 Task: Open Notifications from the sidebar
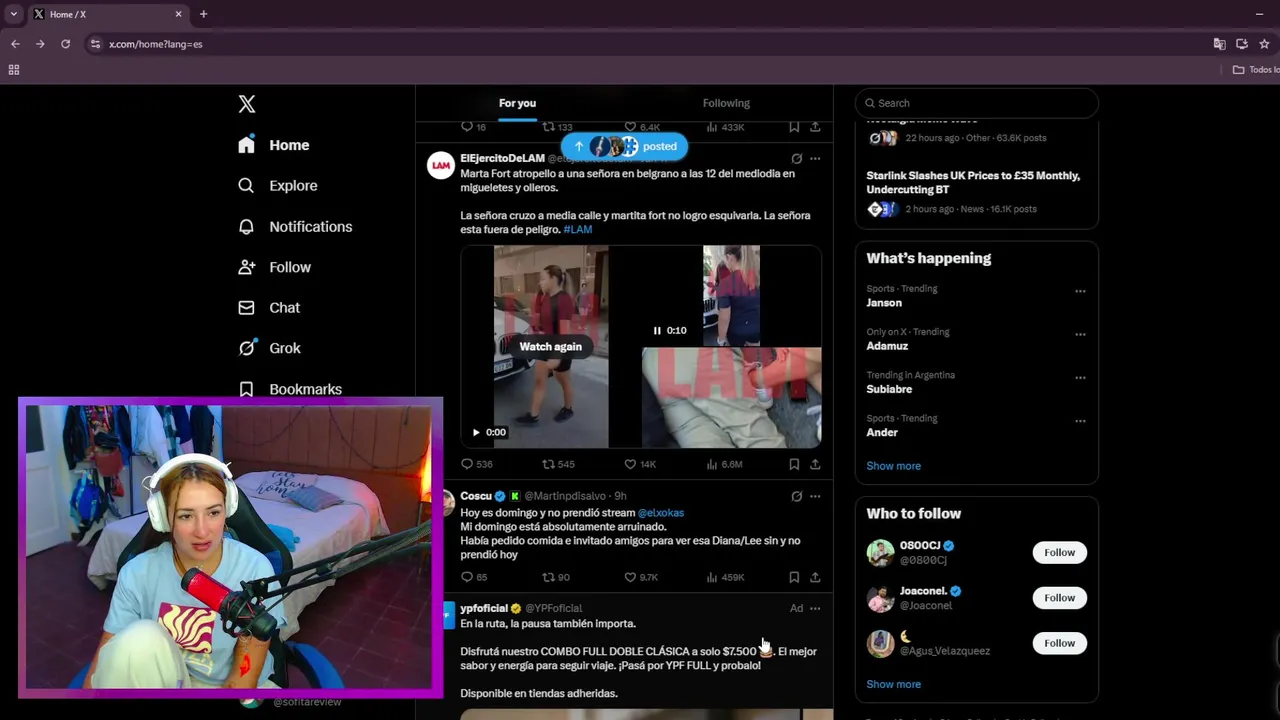(295, 227)
